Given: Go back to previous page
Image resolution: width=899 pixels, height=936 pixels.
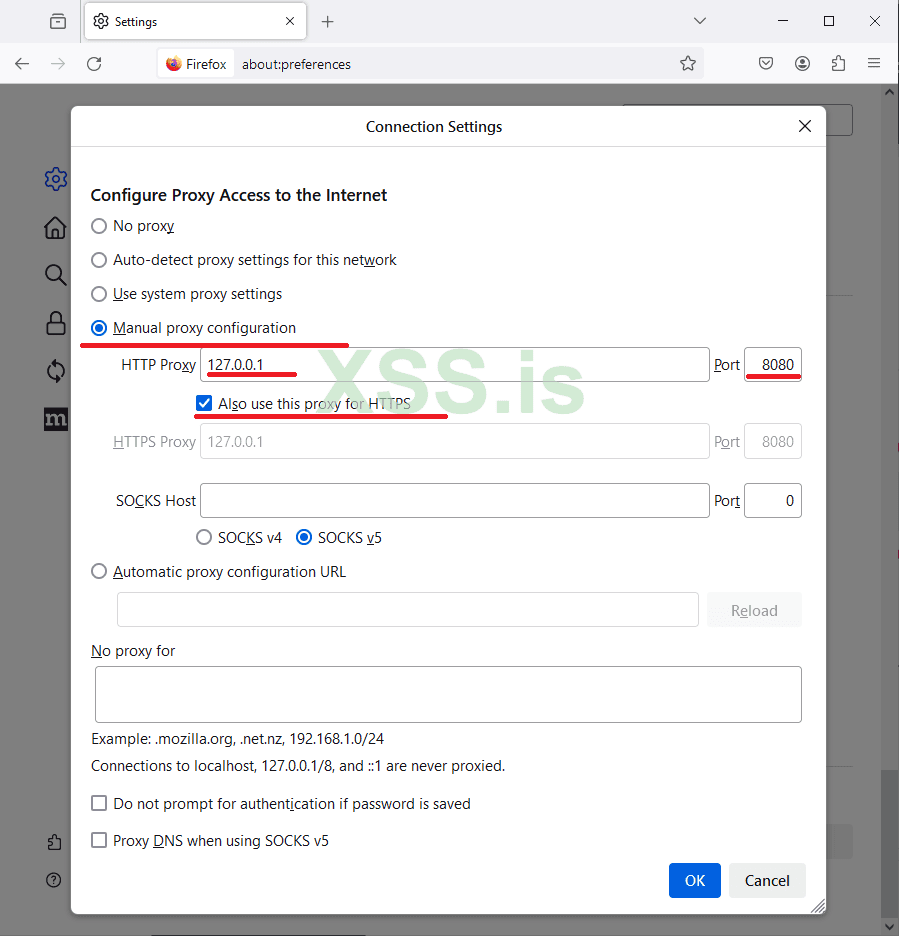Looking at the screenshot, I should 22,64.
